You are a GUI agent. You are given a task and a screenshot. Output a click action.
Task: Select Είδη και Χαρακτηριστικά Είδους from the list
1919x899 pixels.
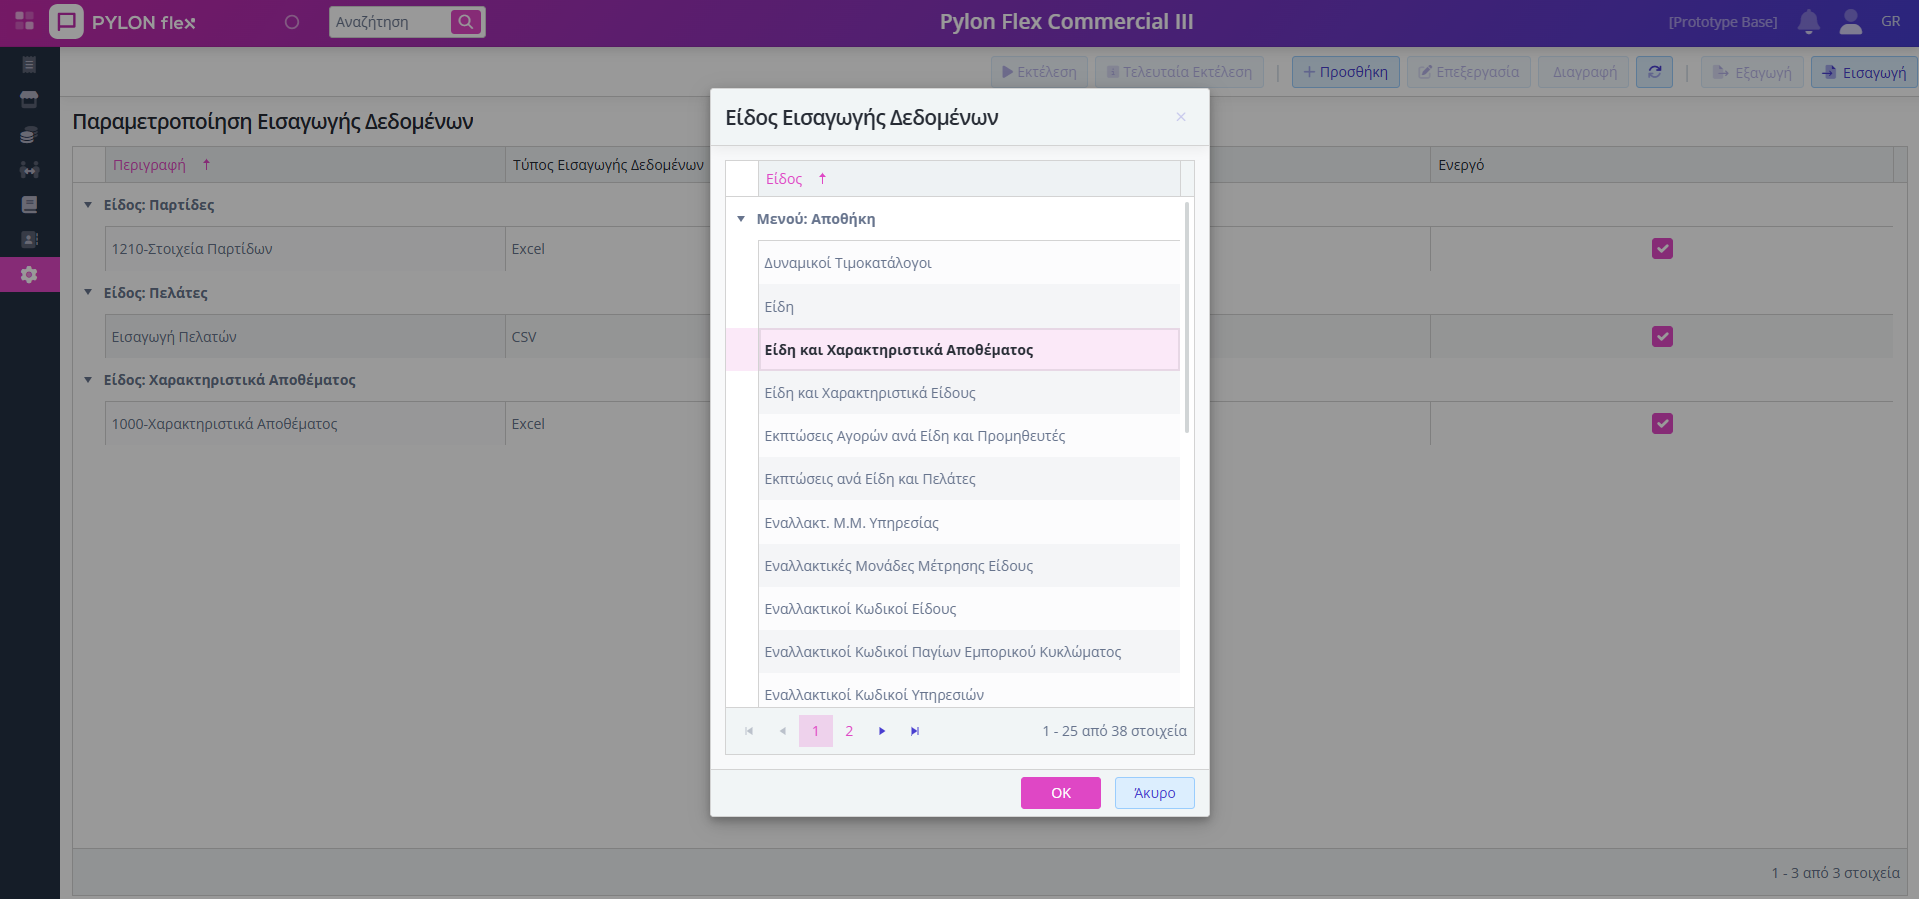(869, 393)
